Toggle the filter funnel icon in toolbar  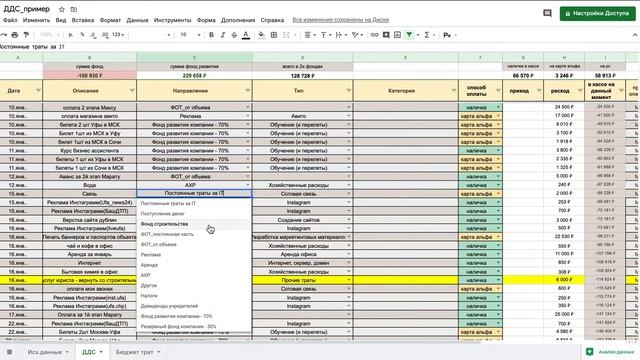click(409, 35)
